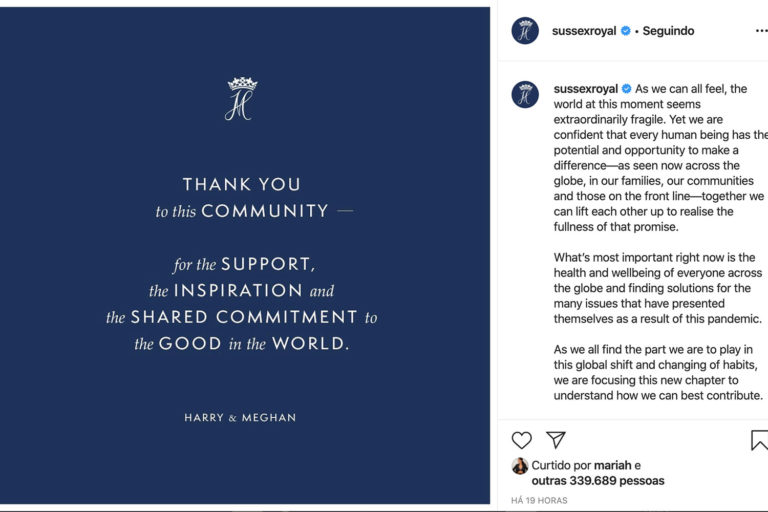768x512 pixels.
Task: Share the post using the paper plane icon
Action: [x=556, y=440]
